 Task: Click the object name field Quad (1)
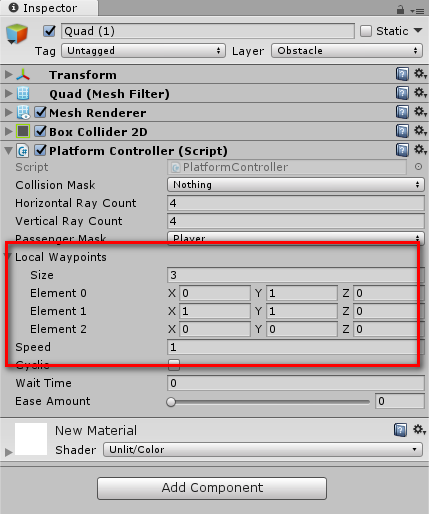coord(208,31)
